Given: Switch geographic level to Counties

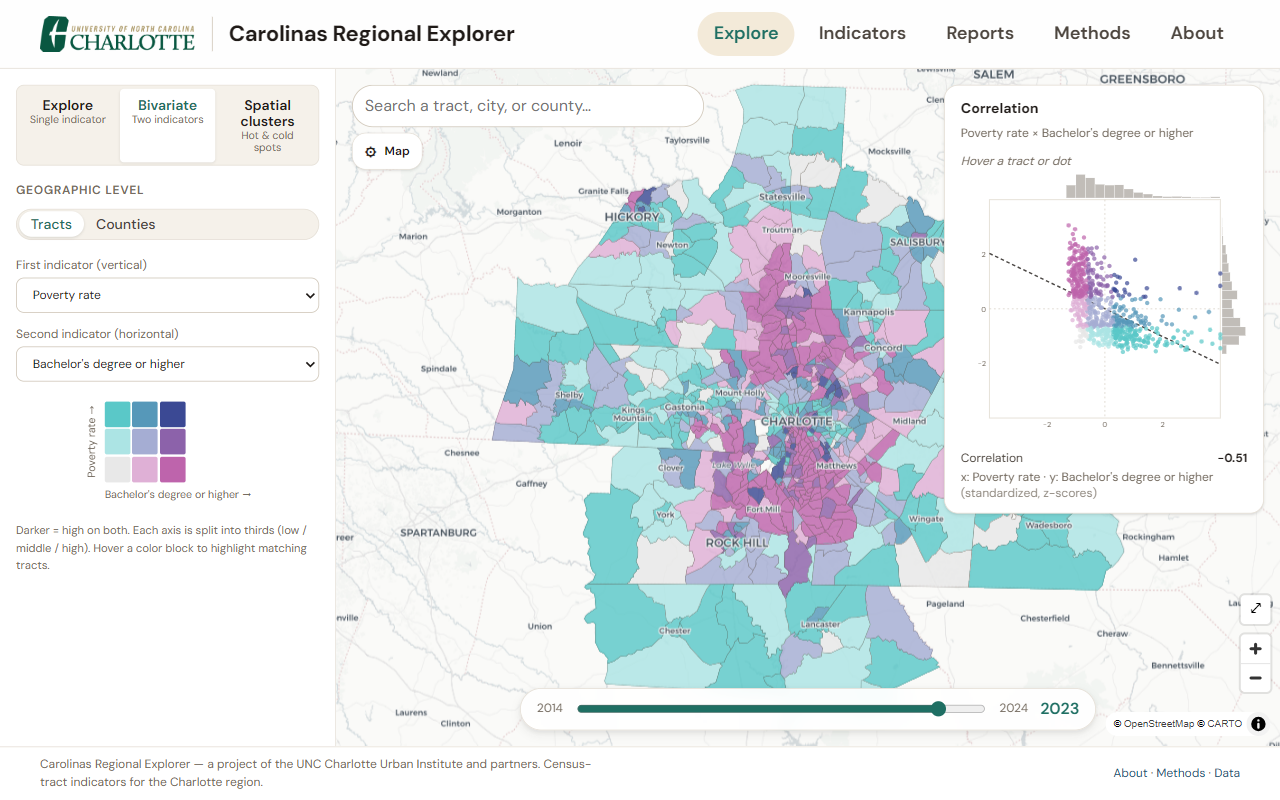Looking at the screenshot, I should 126,224.
